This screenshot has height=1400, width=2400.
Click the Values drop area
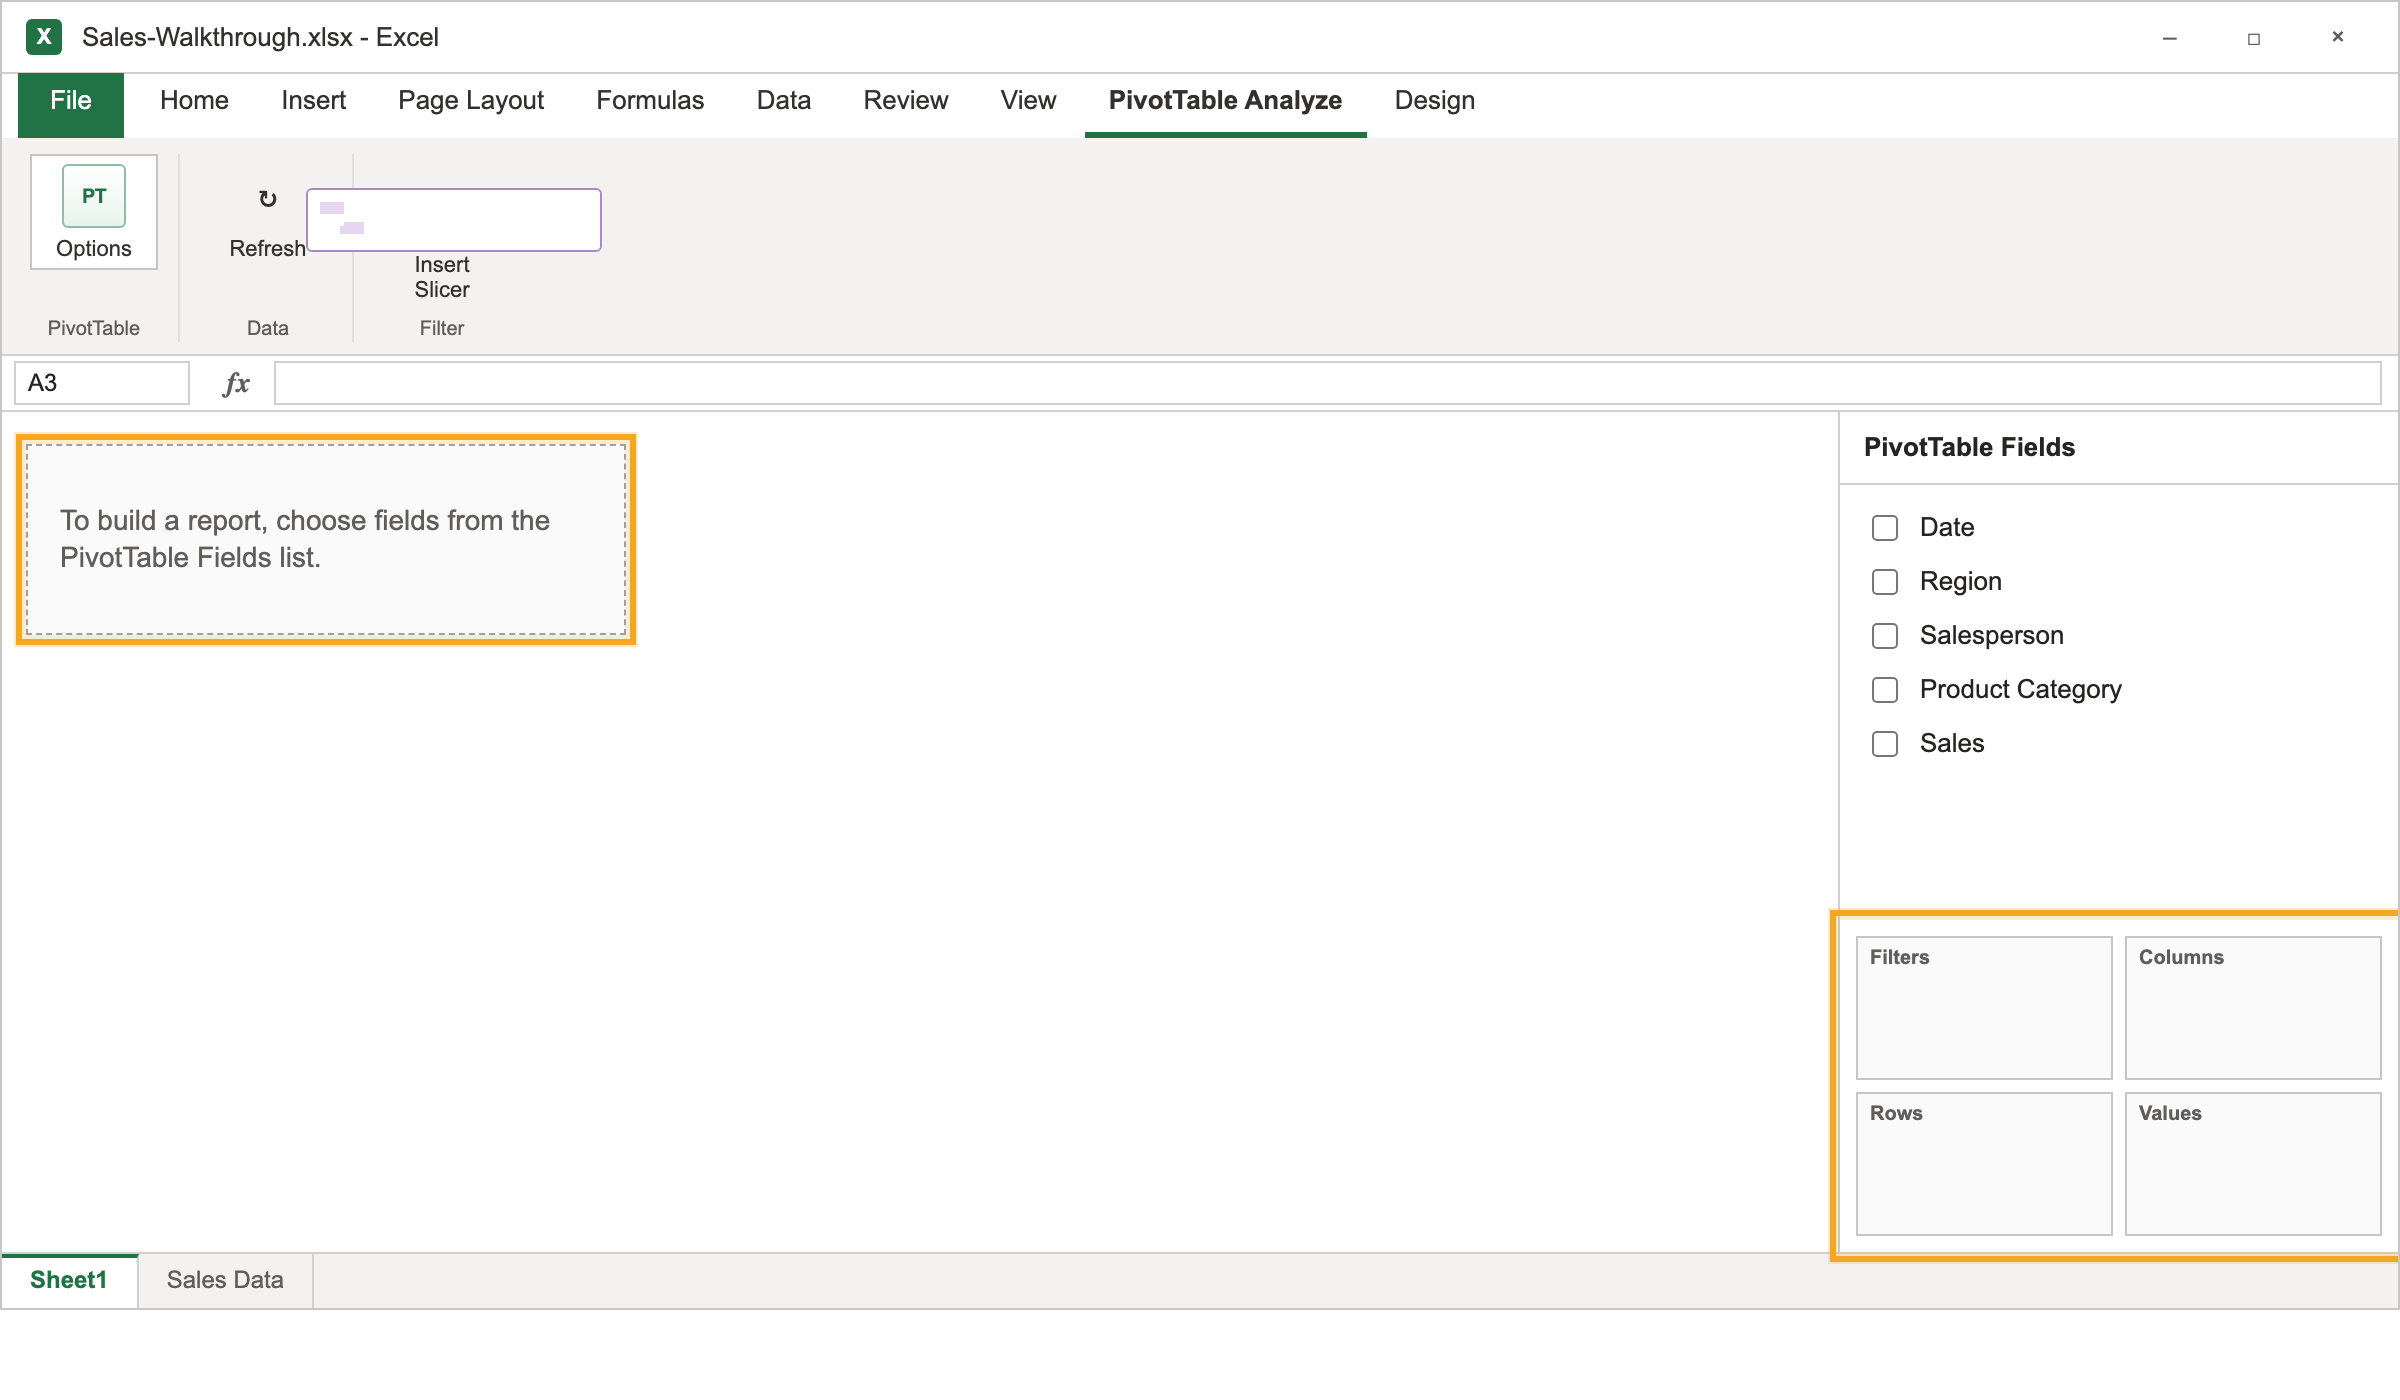2253,1164
